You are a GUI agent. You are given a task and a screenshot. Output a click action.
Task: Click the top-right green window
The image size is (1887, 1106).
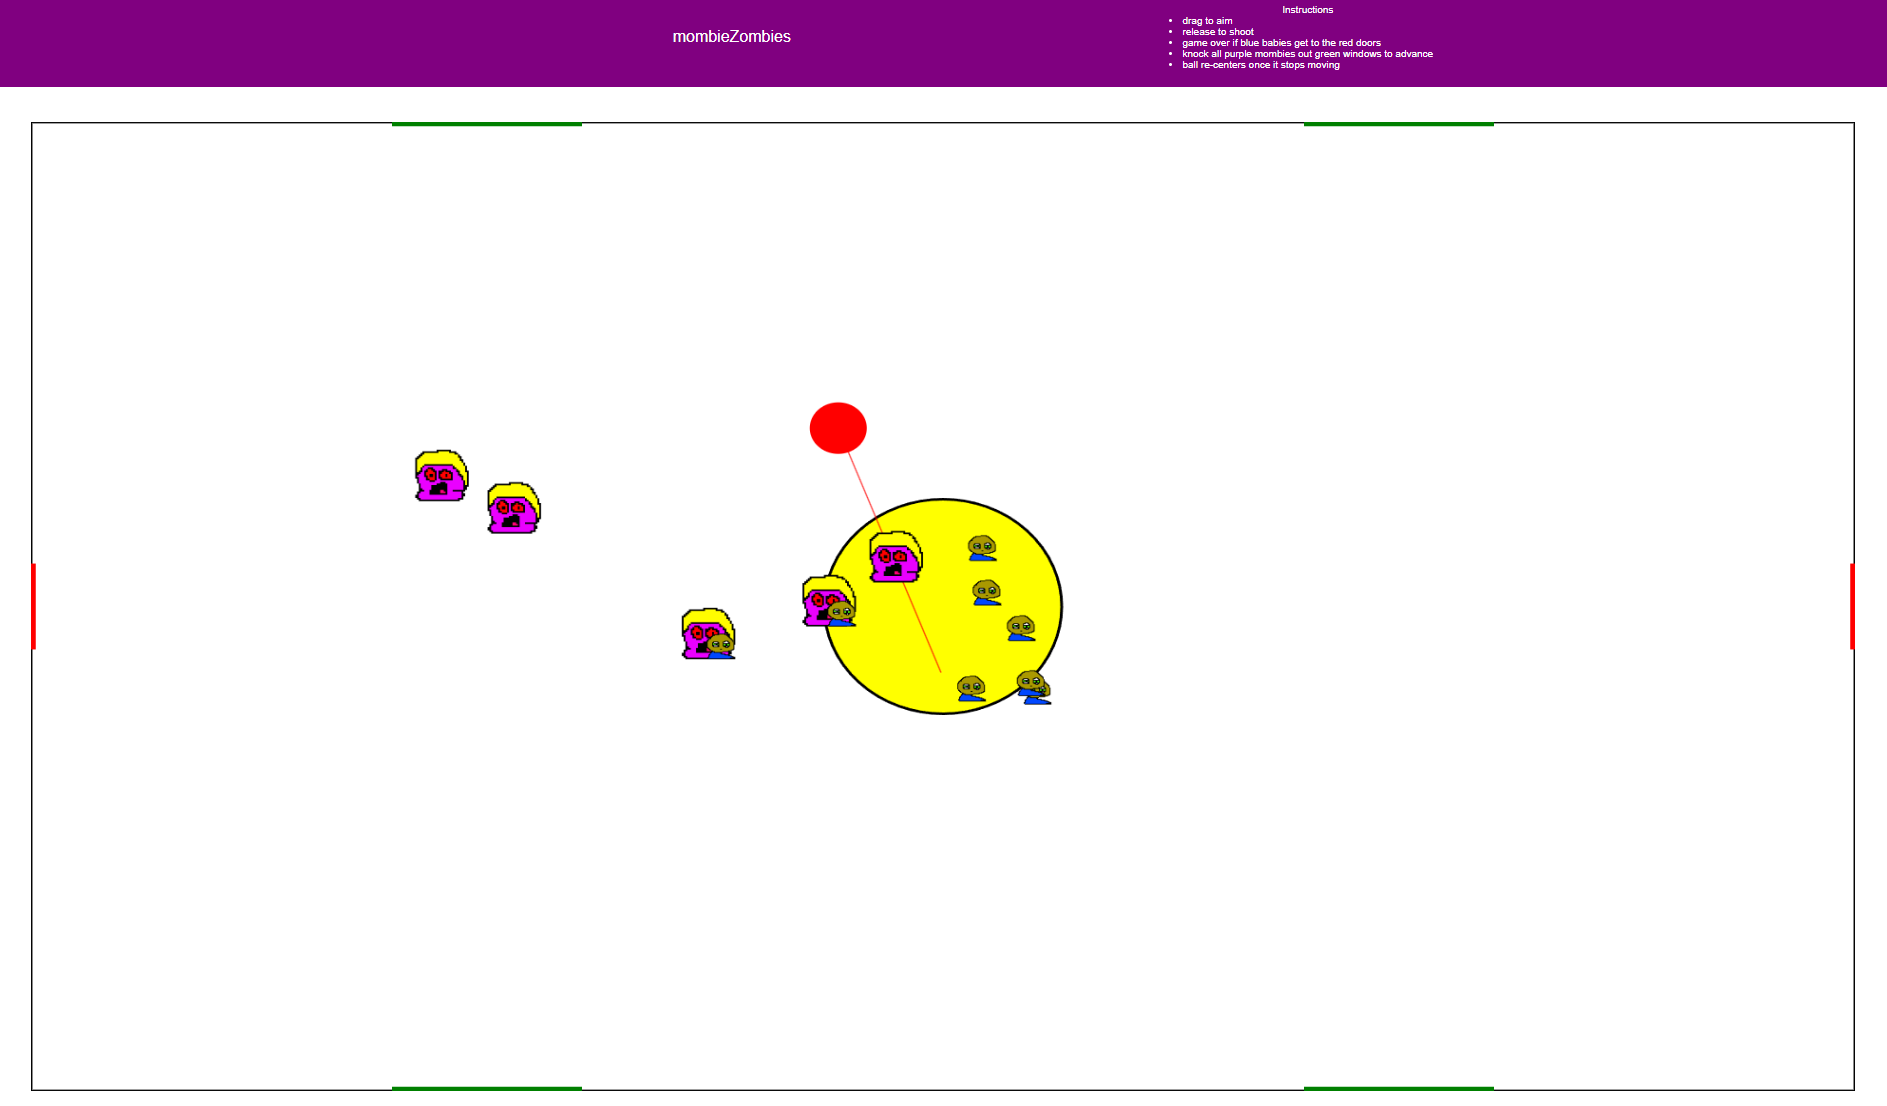click(1398, 124)
